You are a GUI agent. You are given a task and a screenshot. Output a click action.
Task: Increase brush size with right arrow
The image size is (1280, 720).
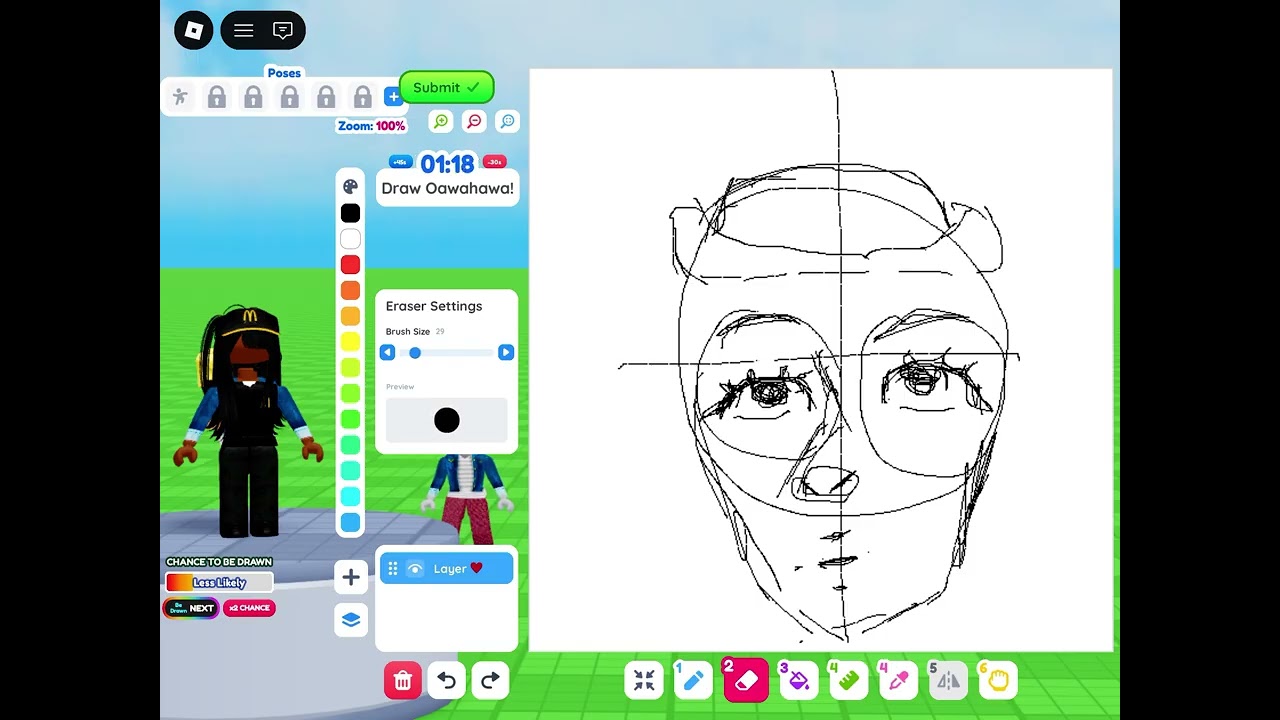(506, 352)
